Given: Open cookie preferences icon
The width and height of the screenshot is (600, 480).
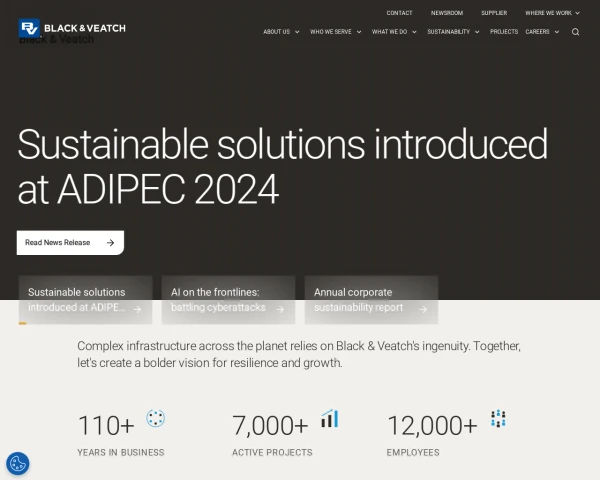Looking at the screenshot, I should (17, 463).
